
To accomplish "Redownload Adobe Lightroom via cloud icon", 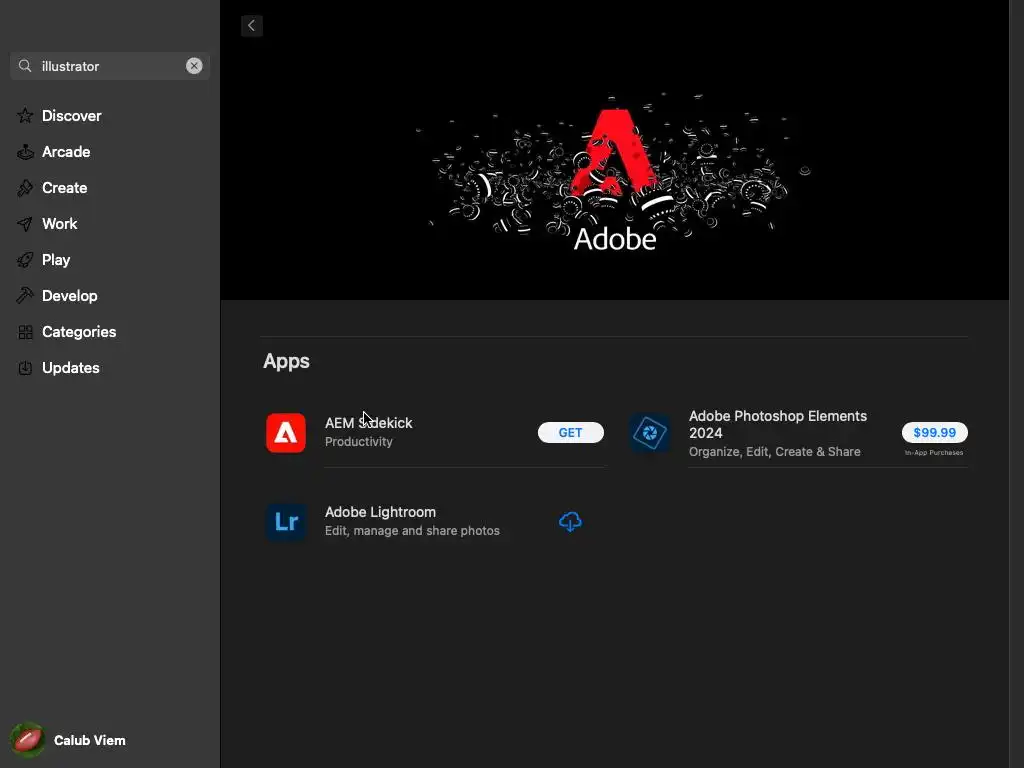I will click(x=570, y=522).
